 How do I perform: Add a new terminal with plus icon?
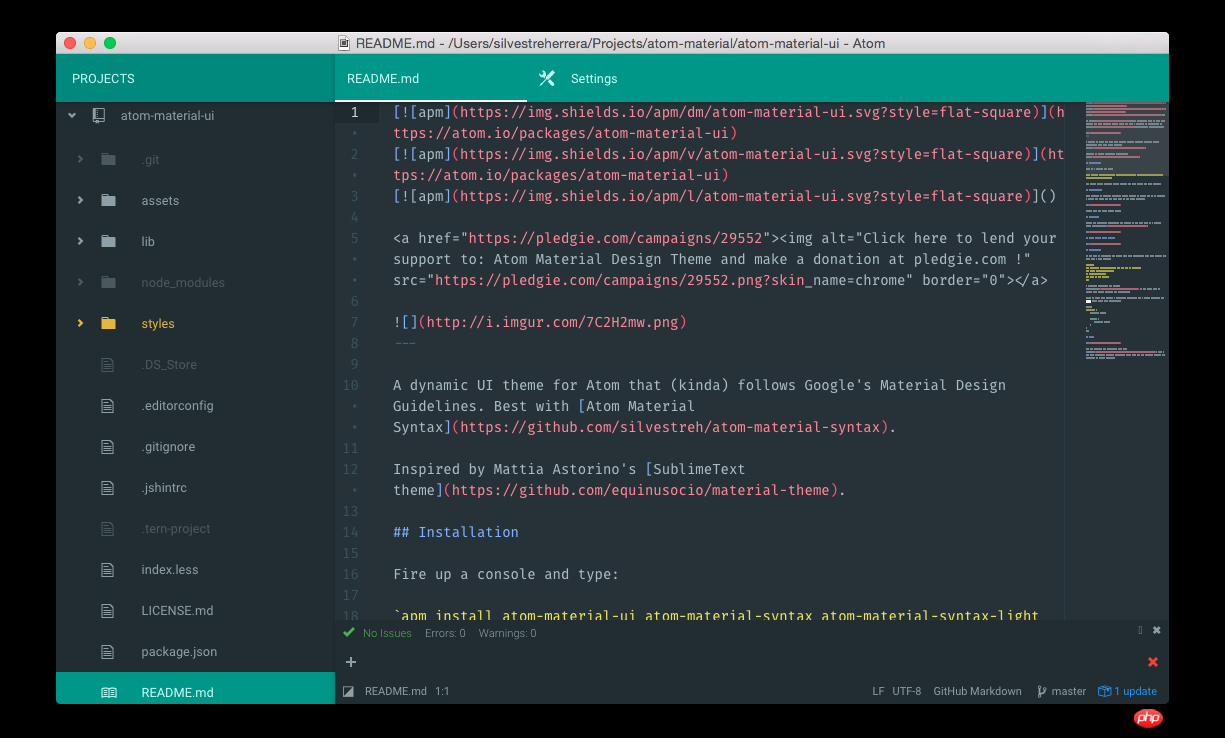[x=351, y=662]
